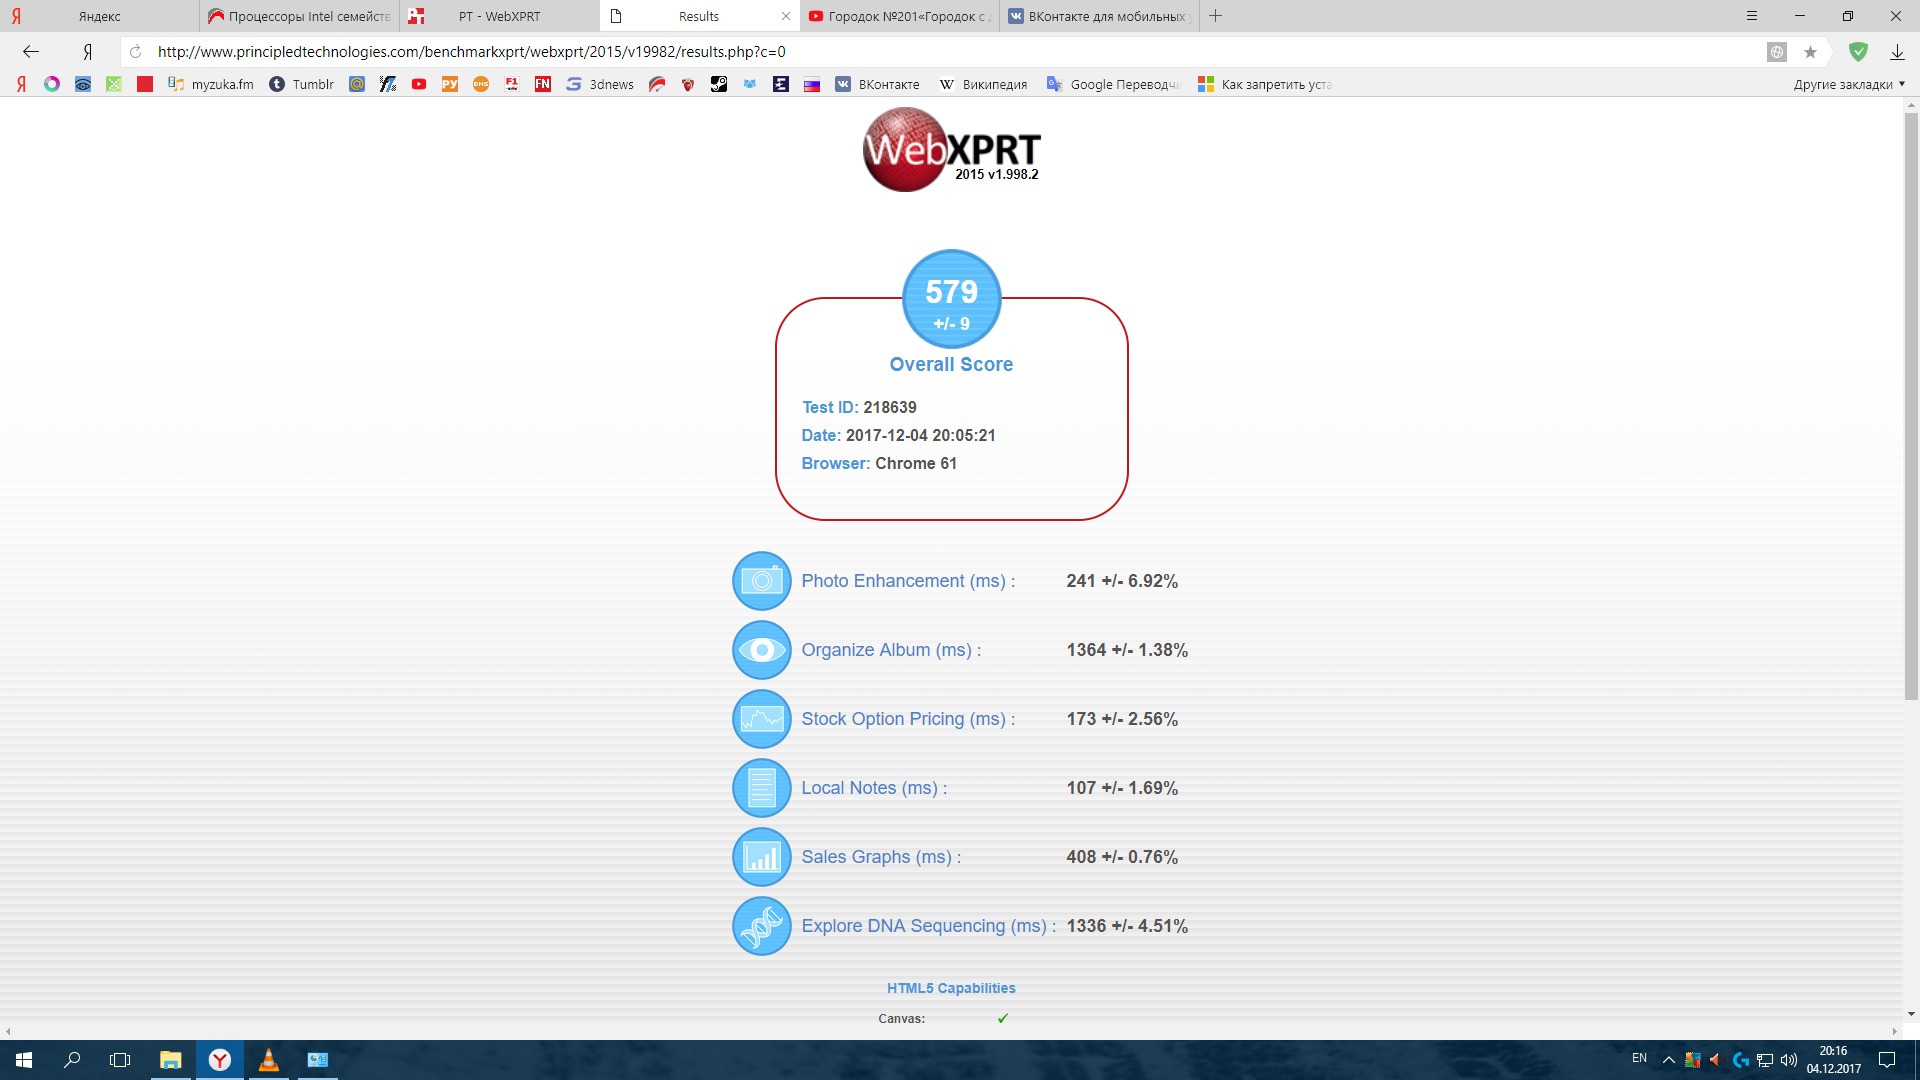Click the bookmark star in the address bar

point(1810,52)
